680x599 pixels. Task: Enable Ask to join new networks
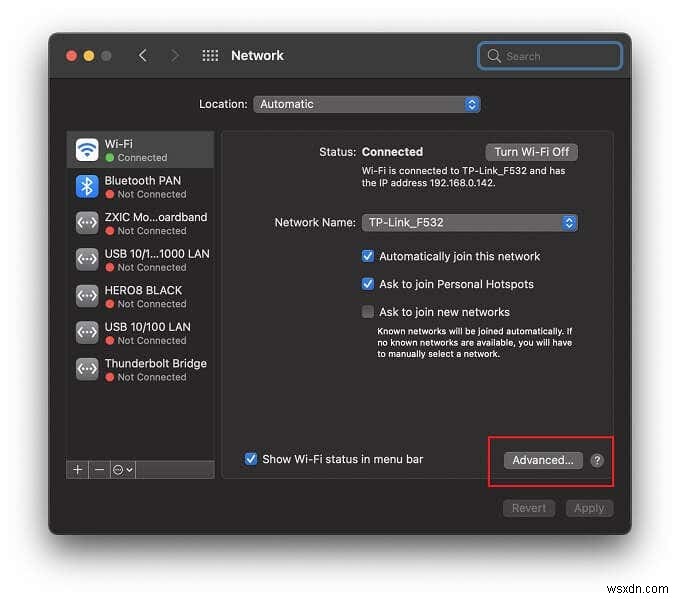tap(368, 312)
